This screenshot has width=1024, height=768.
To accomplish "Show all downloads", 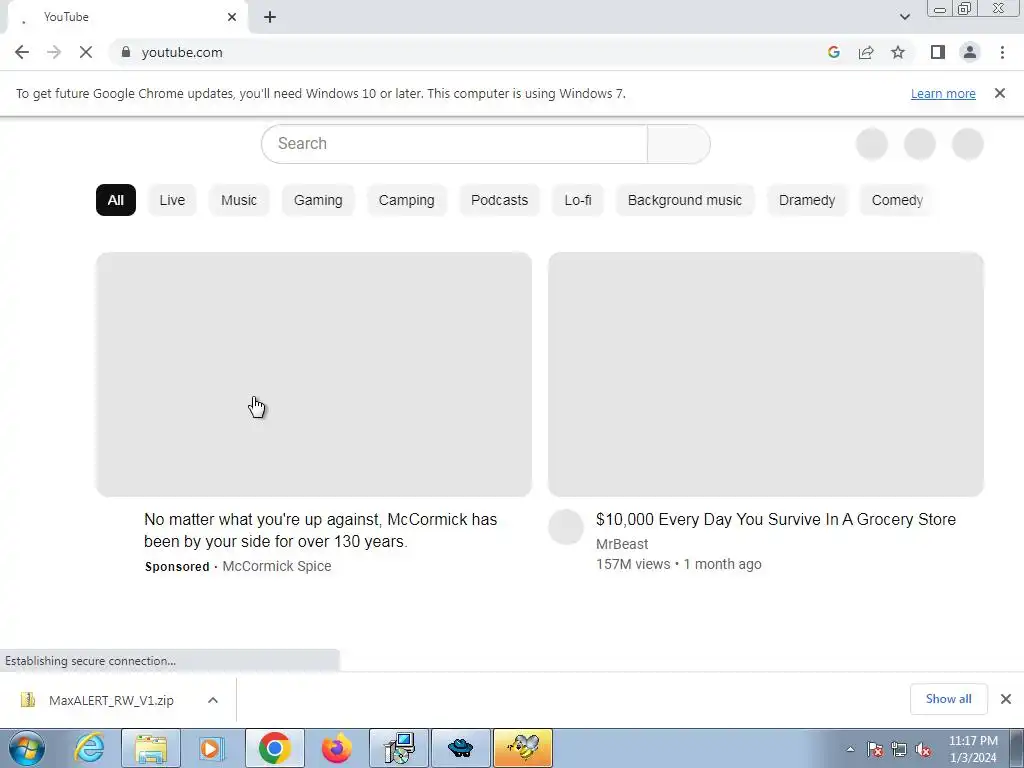I will click(948, 699).
